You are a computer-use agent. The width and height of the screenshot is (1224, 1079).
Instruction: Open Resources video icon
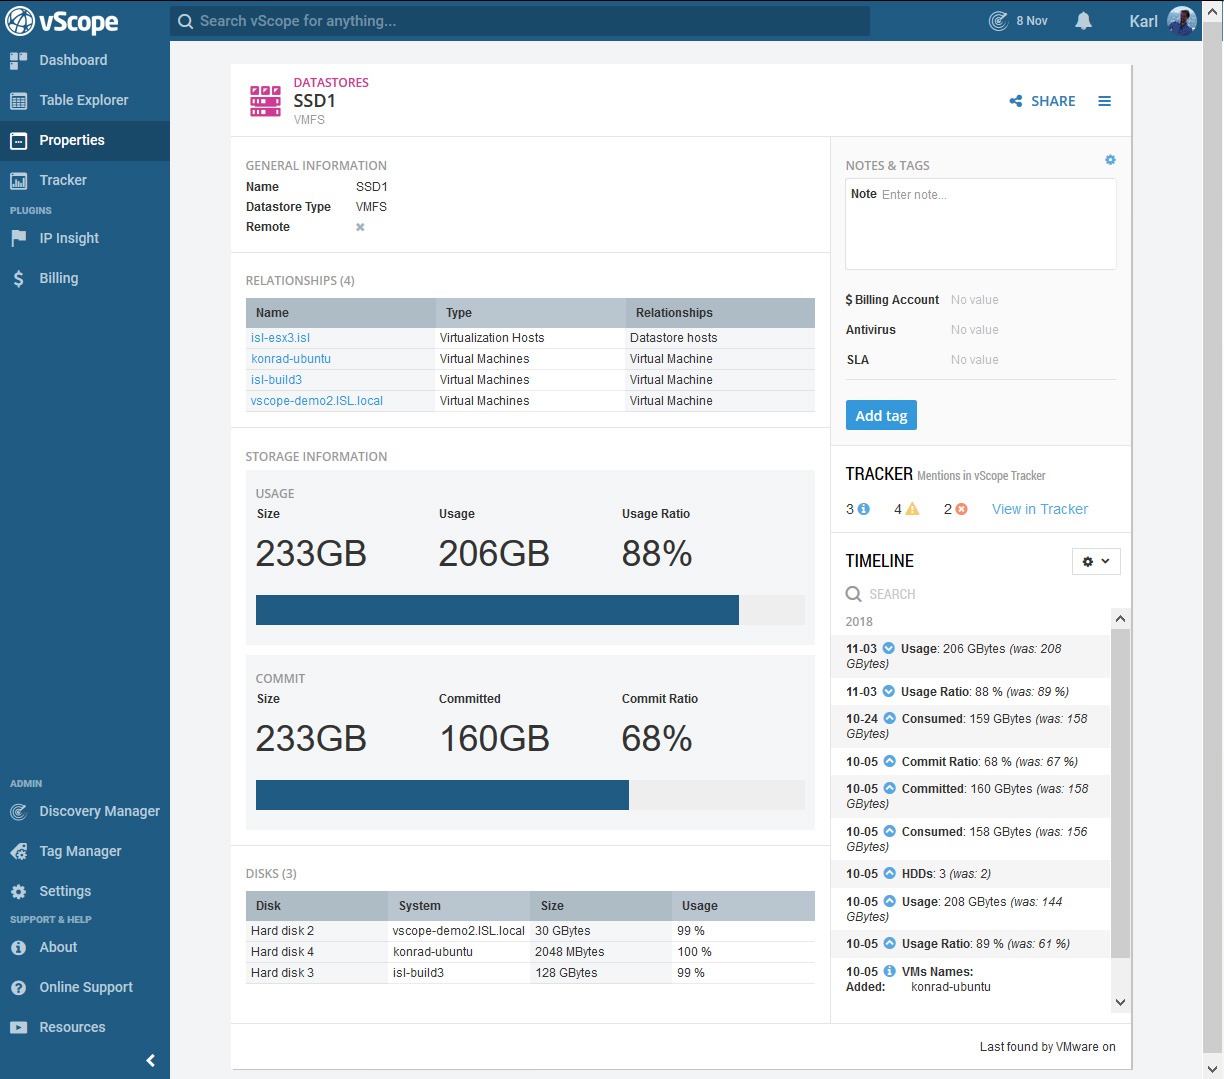pyautogui.click(x=18, y=1028)
